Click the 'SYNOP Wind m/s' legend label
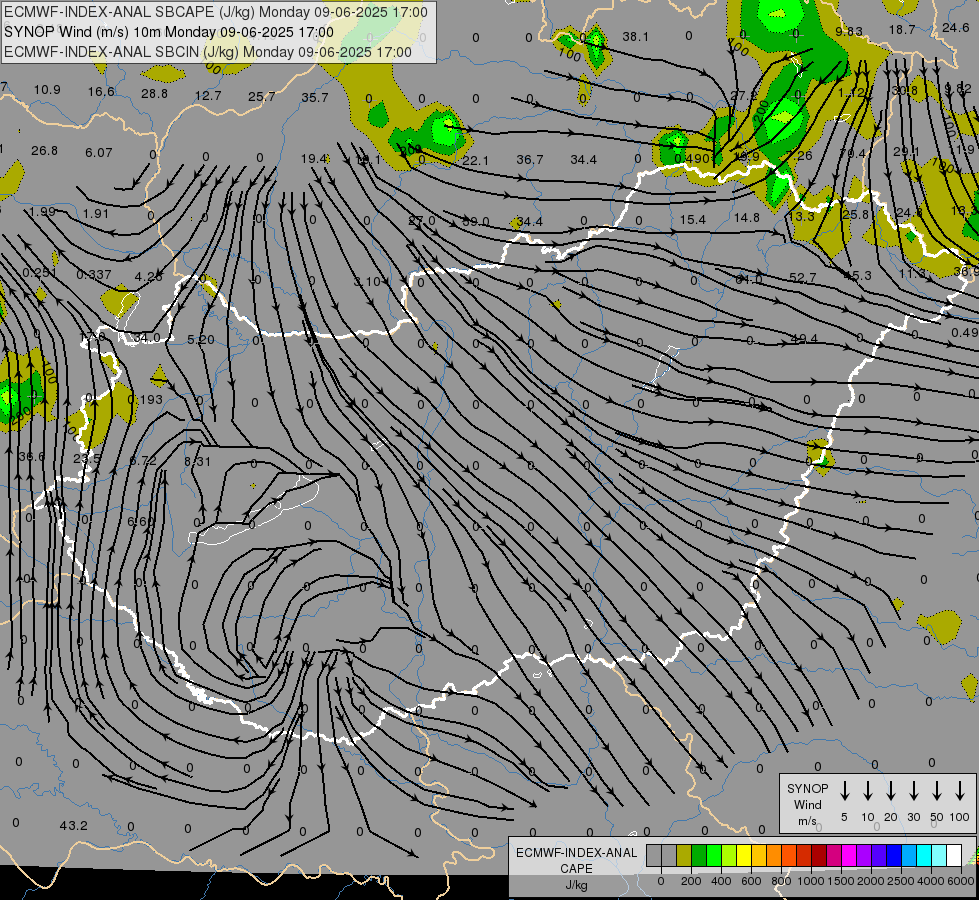 coord(807,804)
